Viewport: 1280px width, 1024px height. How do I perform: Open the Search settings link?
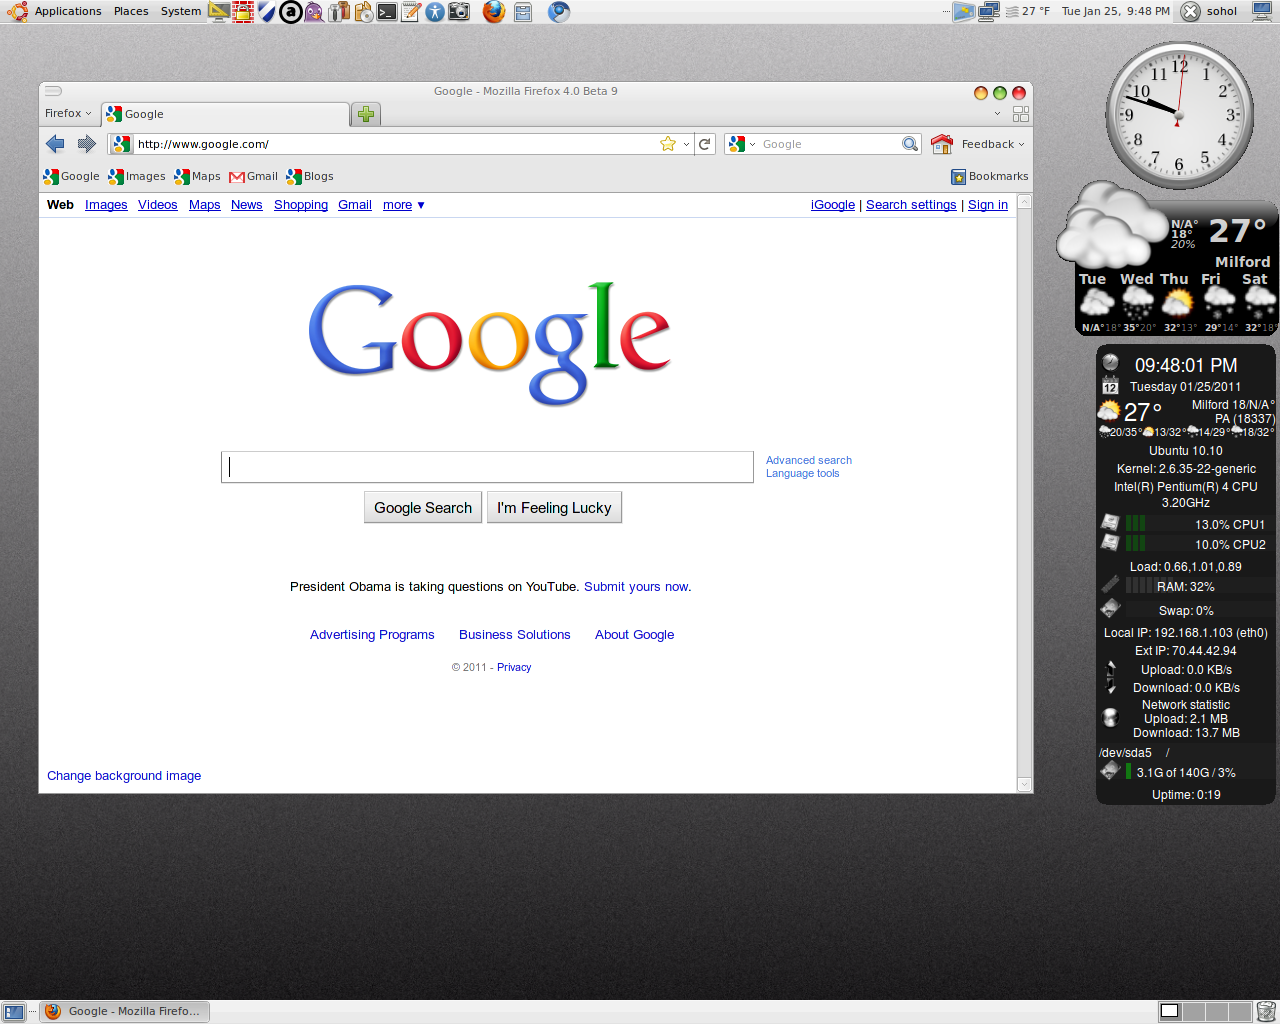(911, 205)
